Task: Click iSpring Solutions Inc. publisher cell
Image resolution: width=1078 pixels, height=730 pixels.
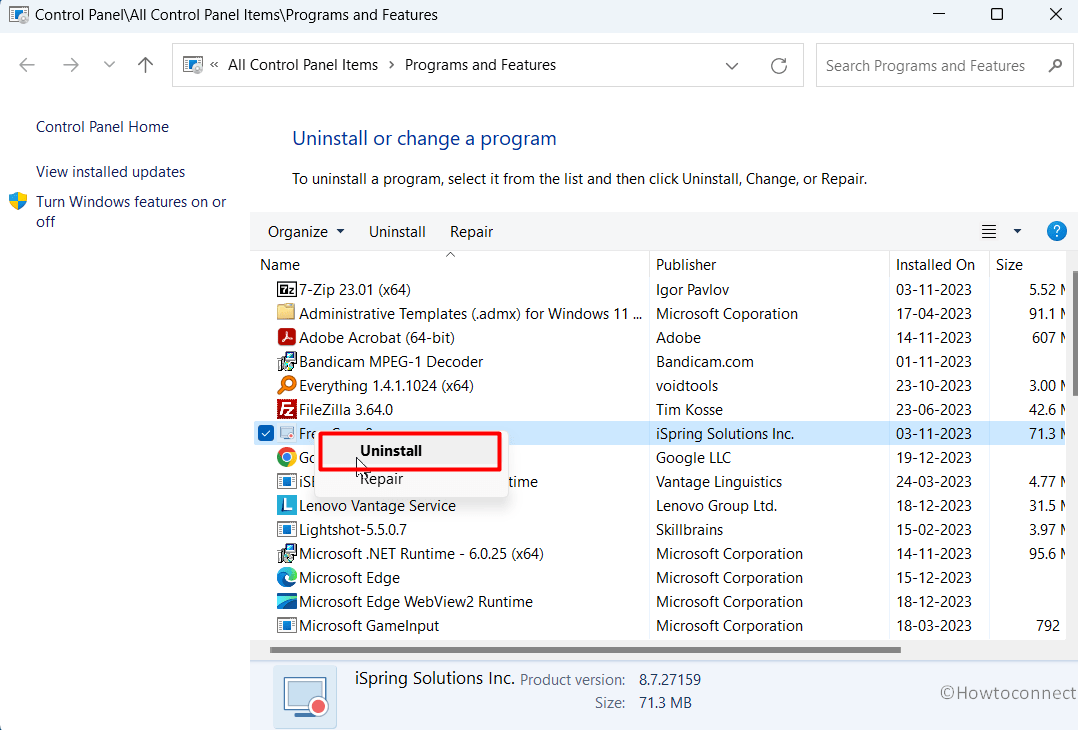Action: [x=725, y=433]
